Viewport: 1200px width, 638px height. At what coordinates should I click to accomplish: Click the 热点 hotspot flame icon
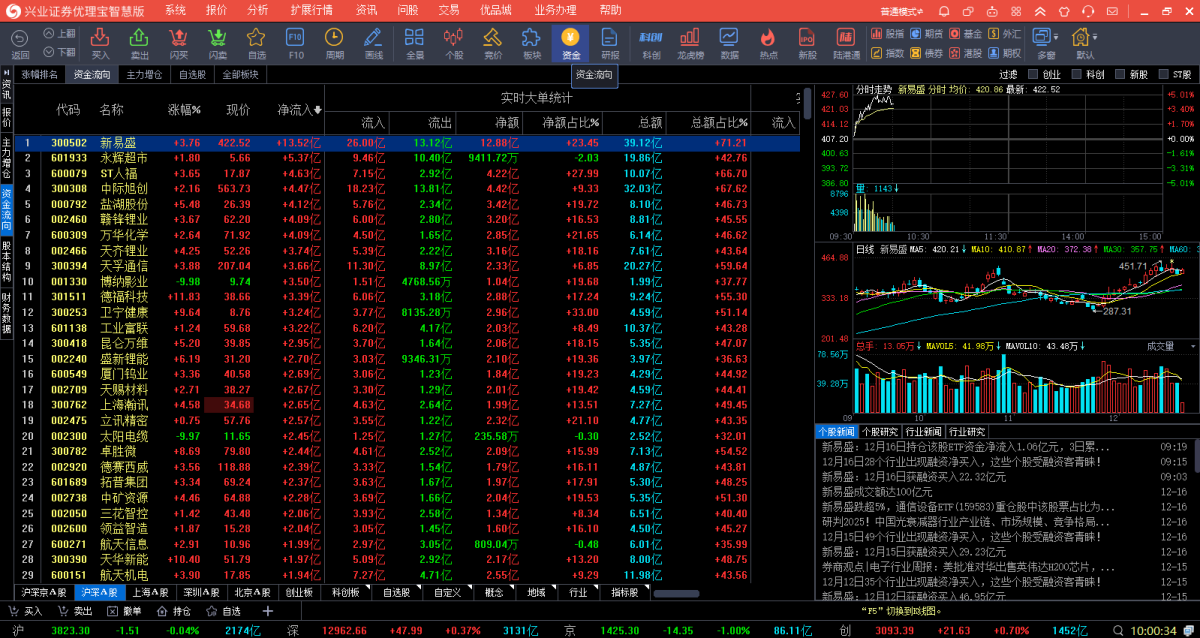(767, 43)
